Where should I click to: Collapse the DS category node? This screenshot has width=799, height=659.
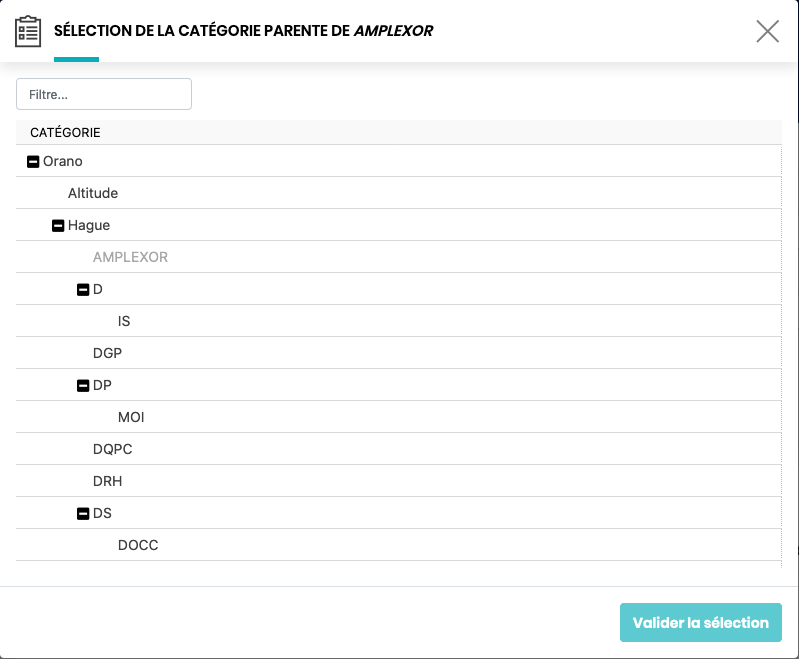(x=83, y=514)
